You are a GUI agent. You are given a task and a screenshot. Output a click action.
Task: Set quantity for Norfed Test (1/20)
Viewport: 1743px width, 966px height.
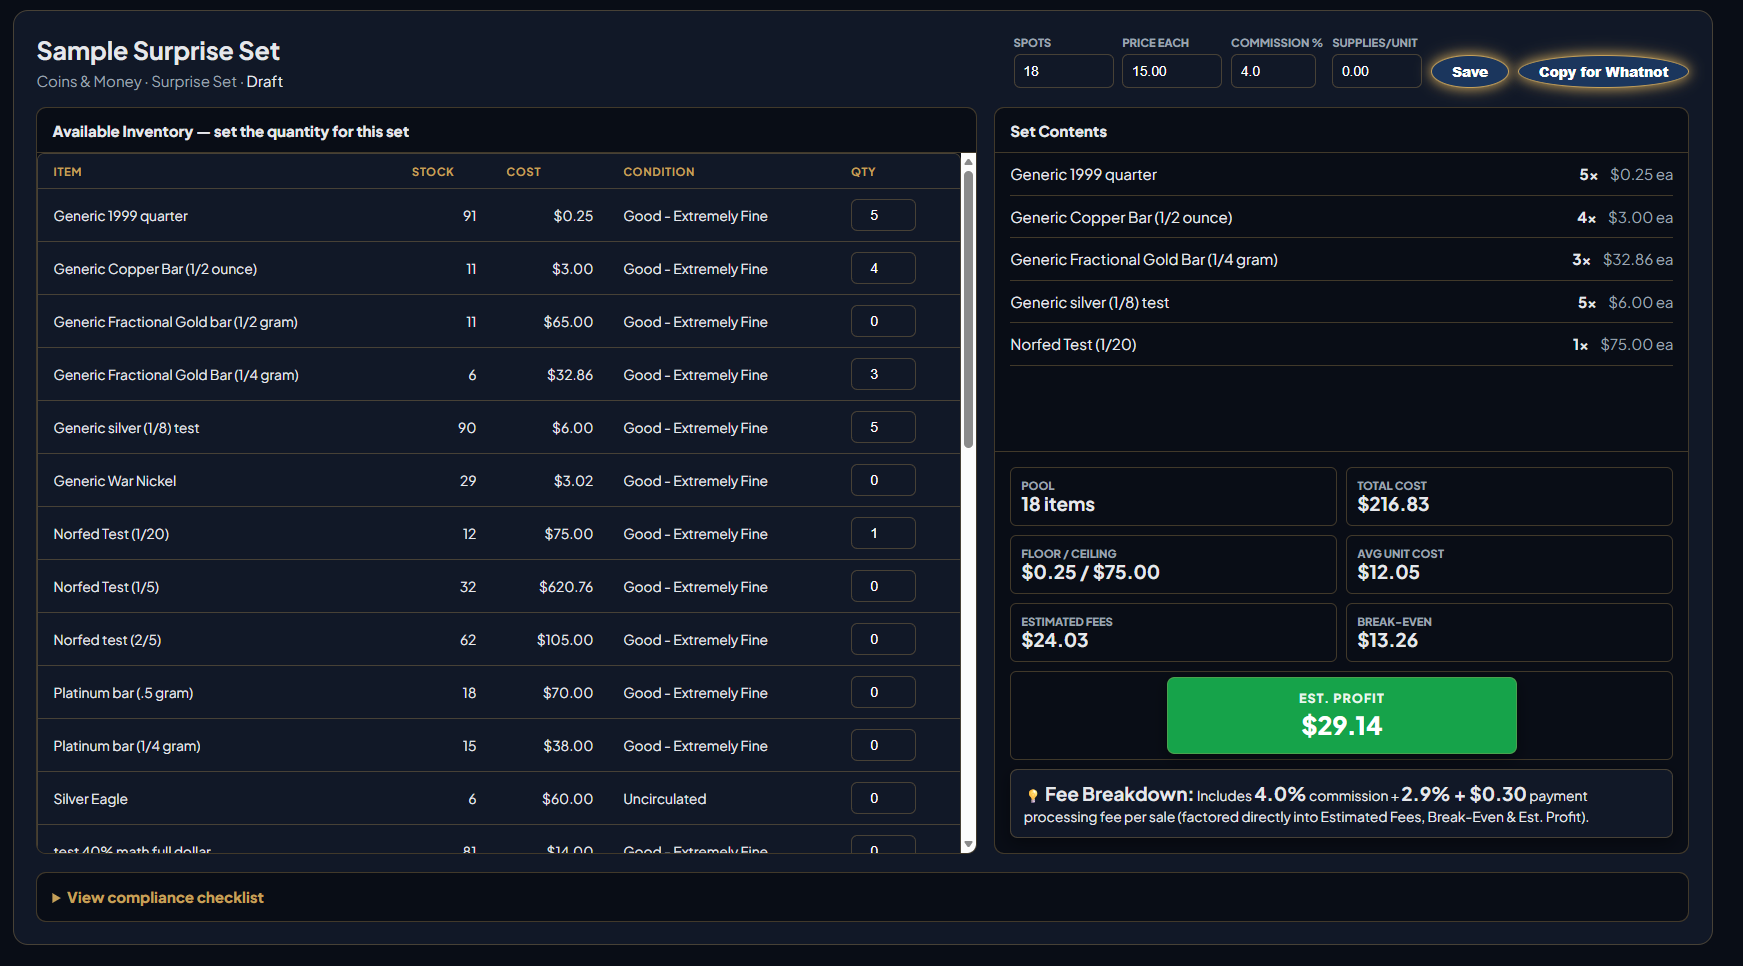[x=883, y=533]
